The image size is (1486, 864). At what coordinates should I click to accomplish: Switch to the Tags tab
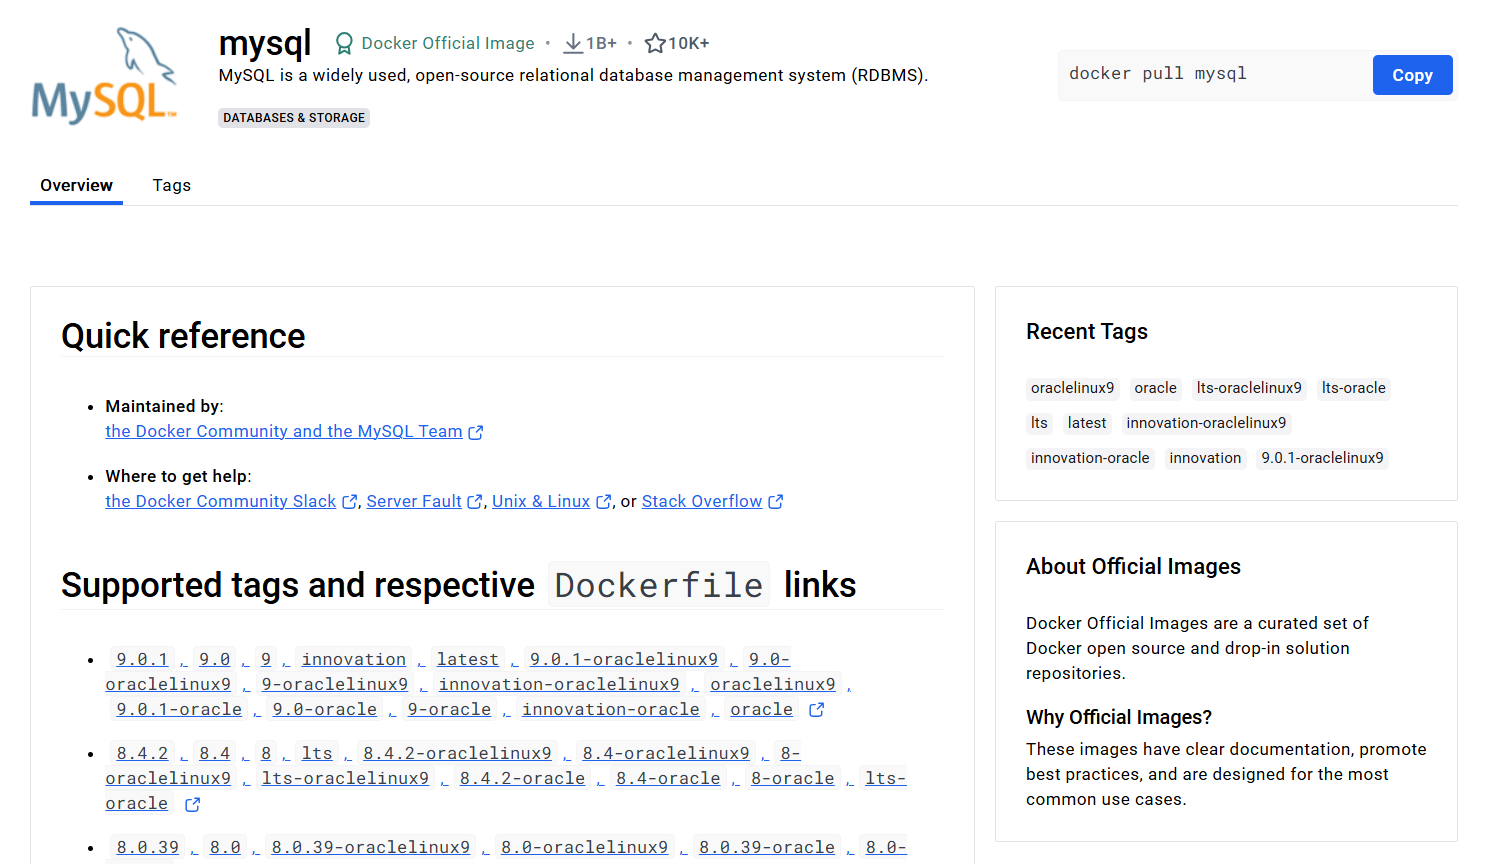pos(172,185)
